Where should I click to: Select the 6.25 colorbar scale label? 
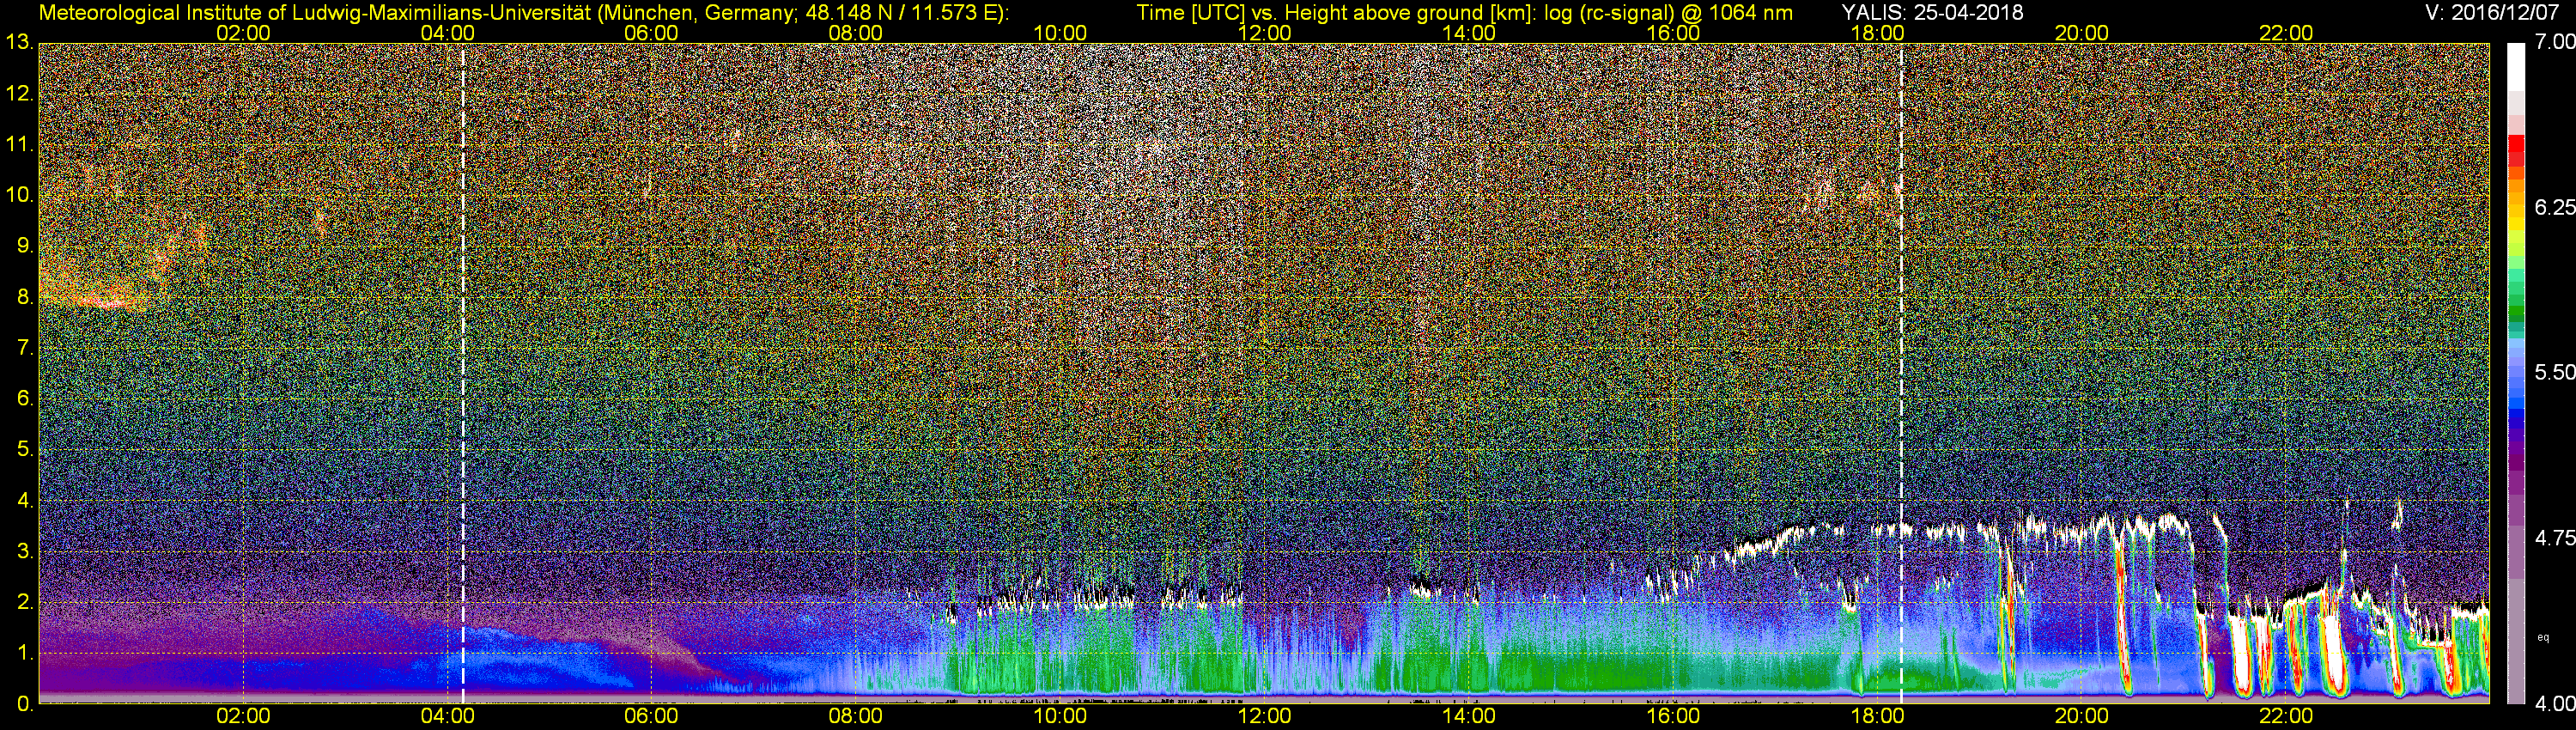click(x=2554, y=207)
